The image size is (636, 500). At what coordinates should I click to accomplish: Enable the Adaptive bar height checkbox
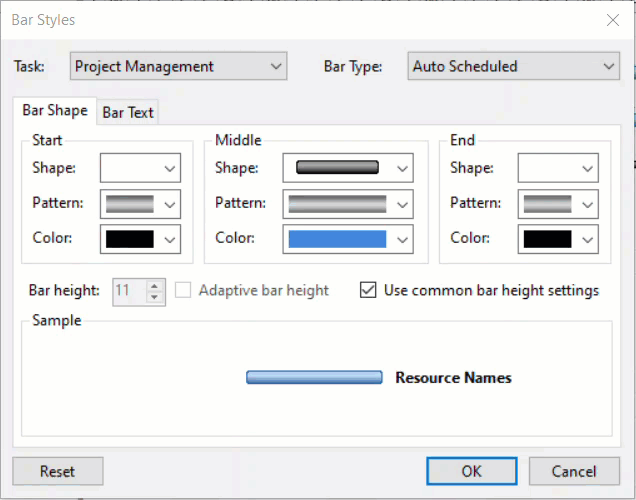click(x=184, y=291)
